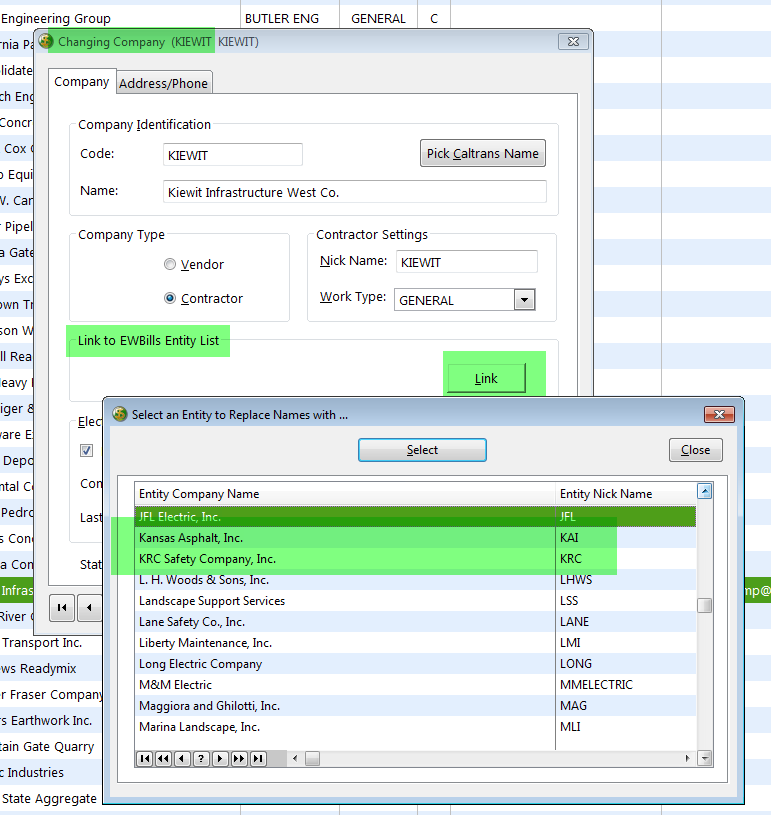
Task: Switch to the Address/Phone tab
Action: click(163, 83)
